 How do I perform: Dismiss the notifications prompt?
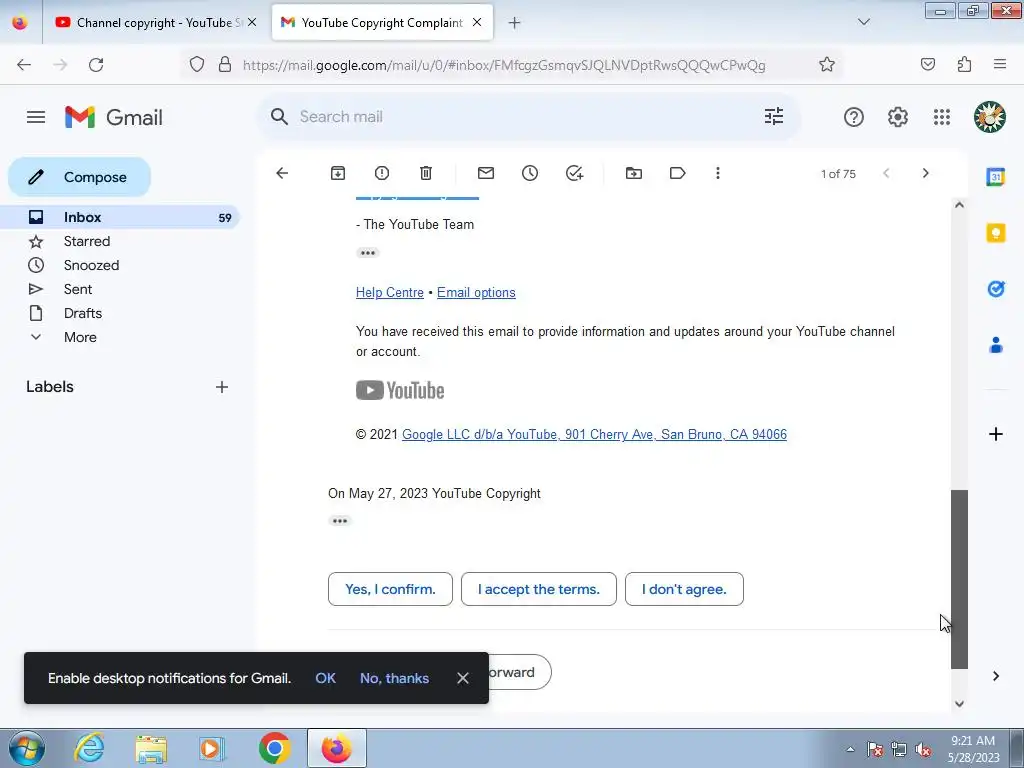462,678
